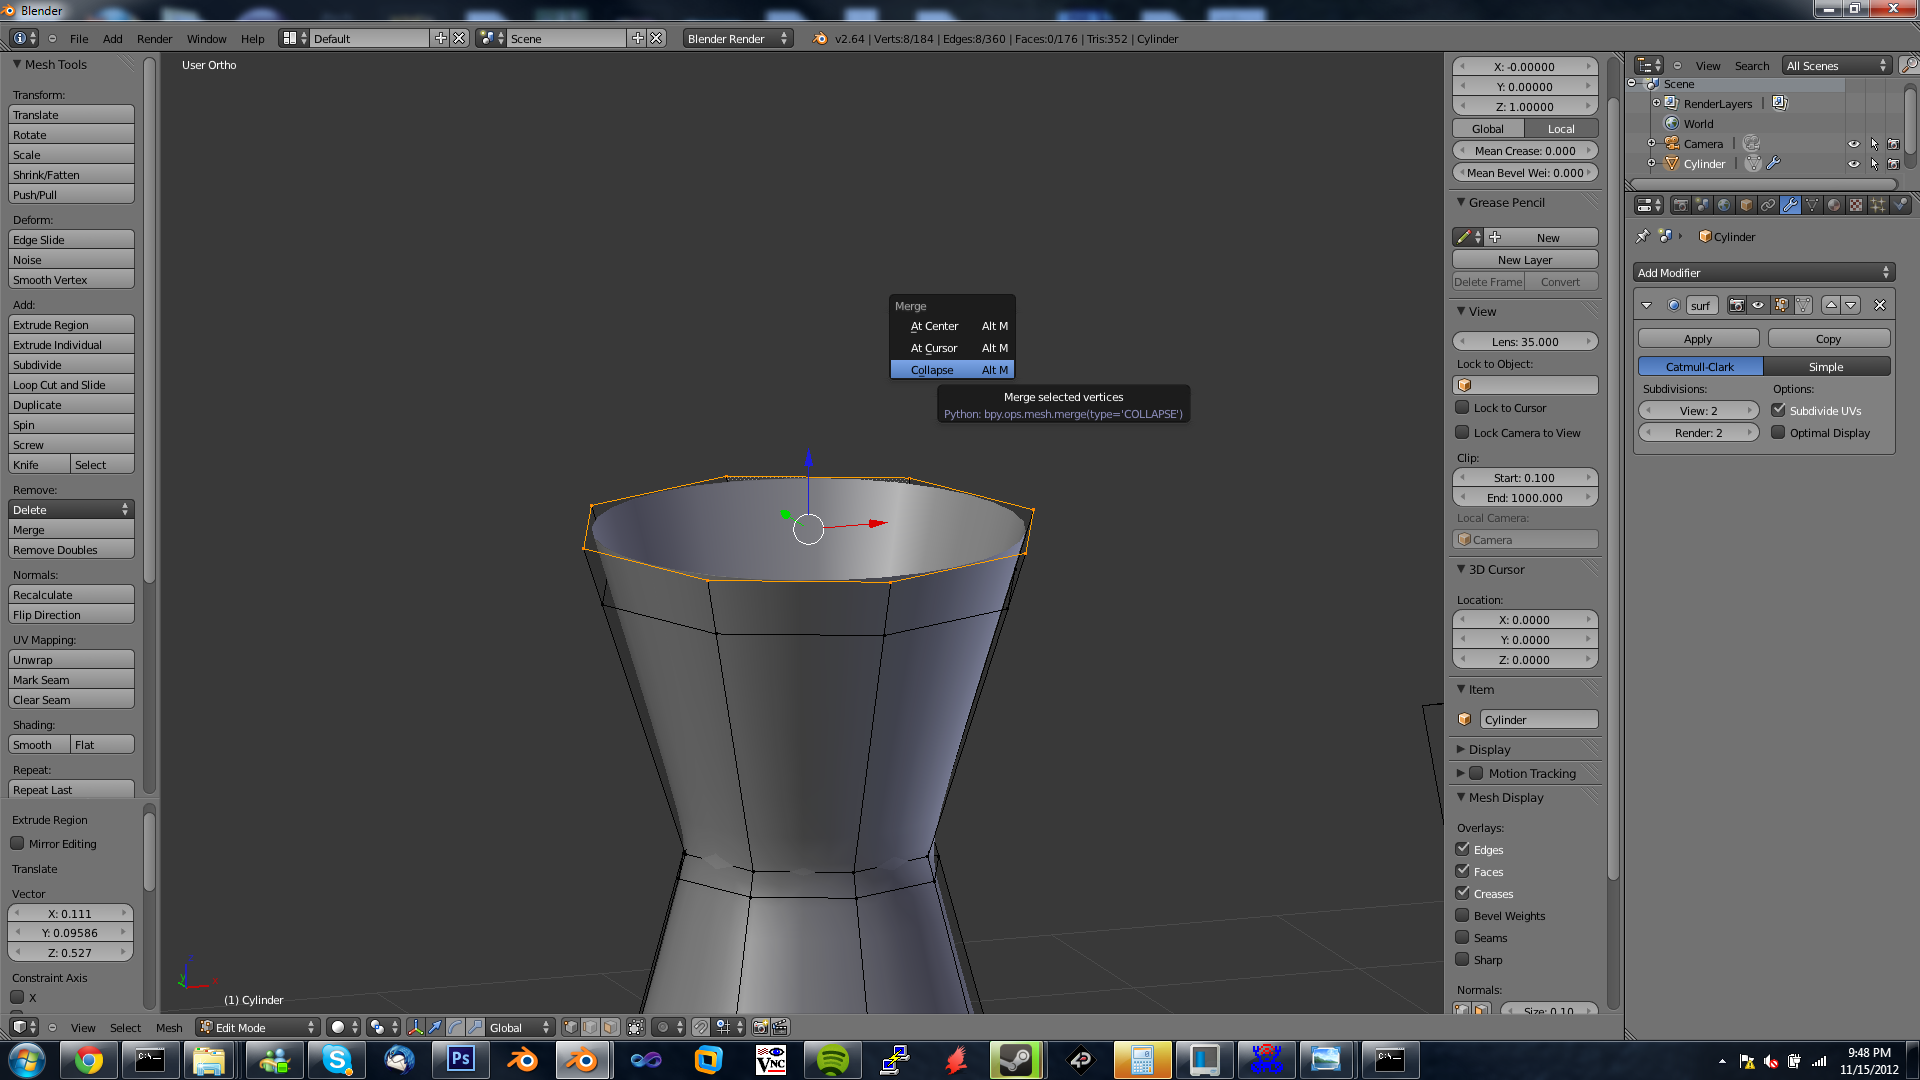Image resolution: width=1920 pixels, height=1080 pixels.
Task: Toggle Cylinder visibility eye in outliner
Action: (x=1854, y=164)
